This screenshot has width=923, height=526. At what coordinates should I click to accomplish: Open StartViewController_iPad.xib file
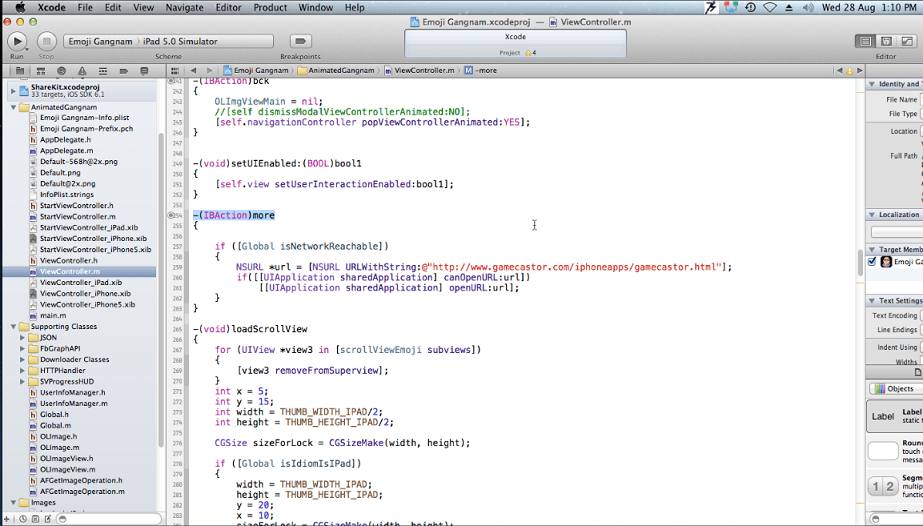tap(89, 228)
